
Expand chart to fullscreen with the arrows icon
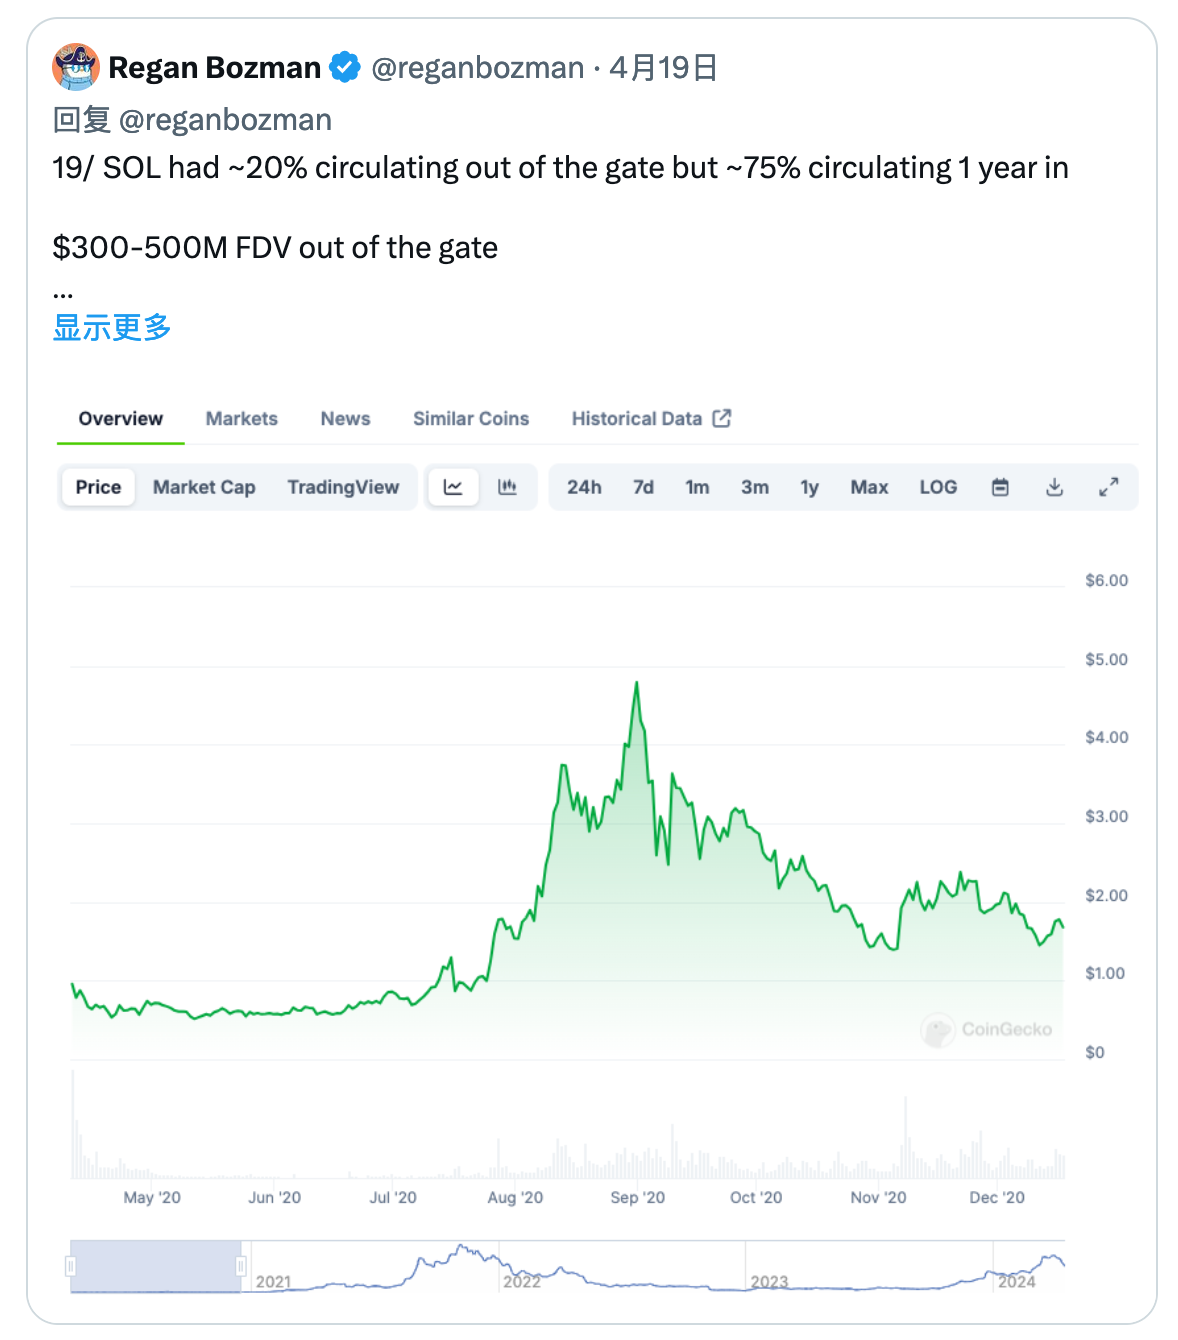pos(1108,487)
